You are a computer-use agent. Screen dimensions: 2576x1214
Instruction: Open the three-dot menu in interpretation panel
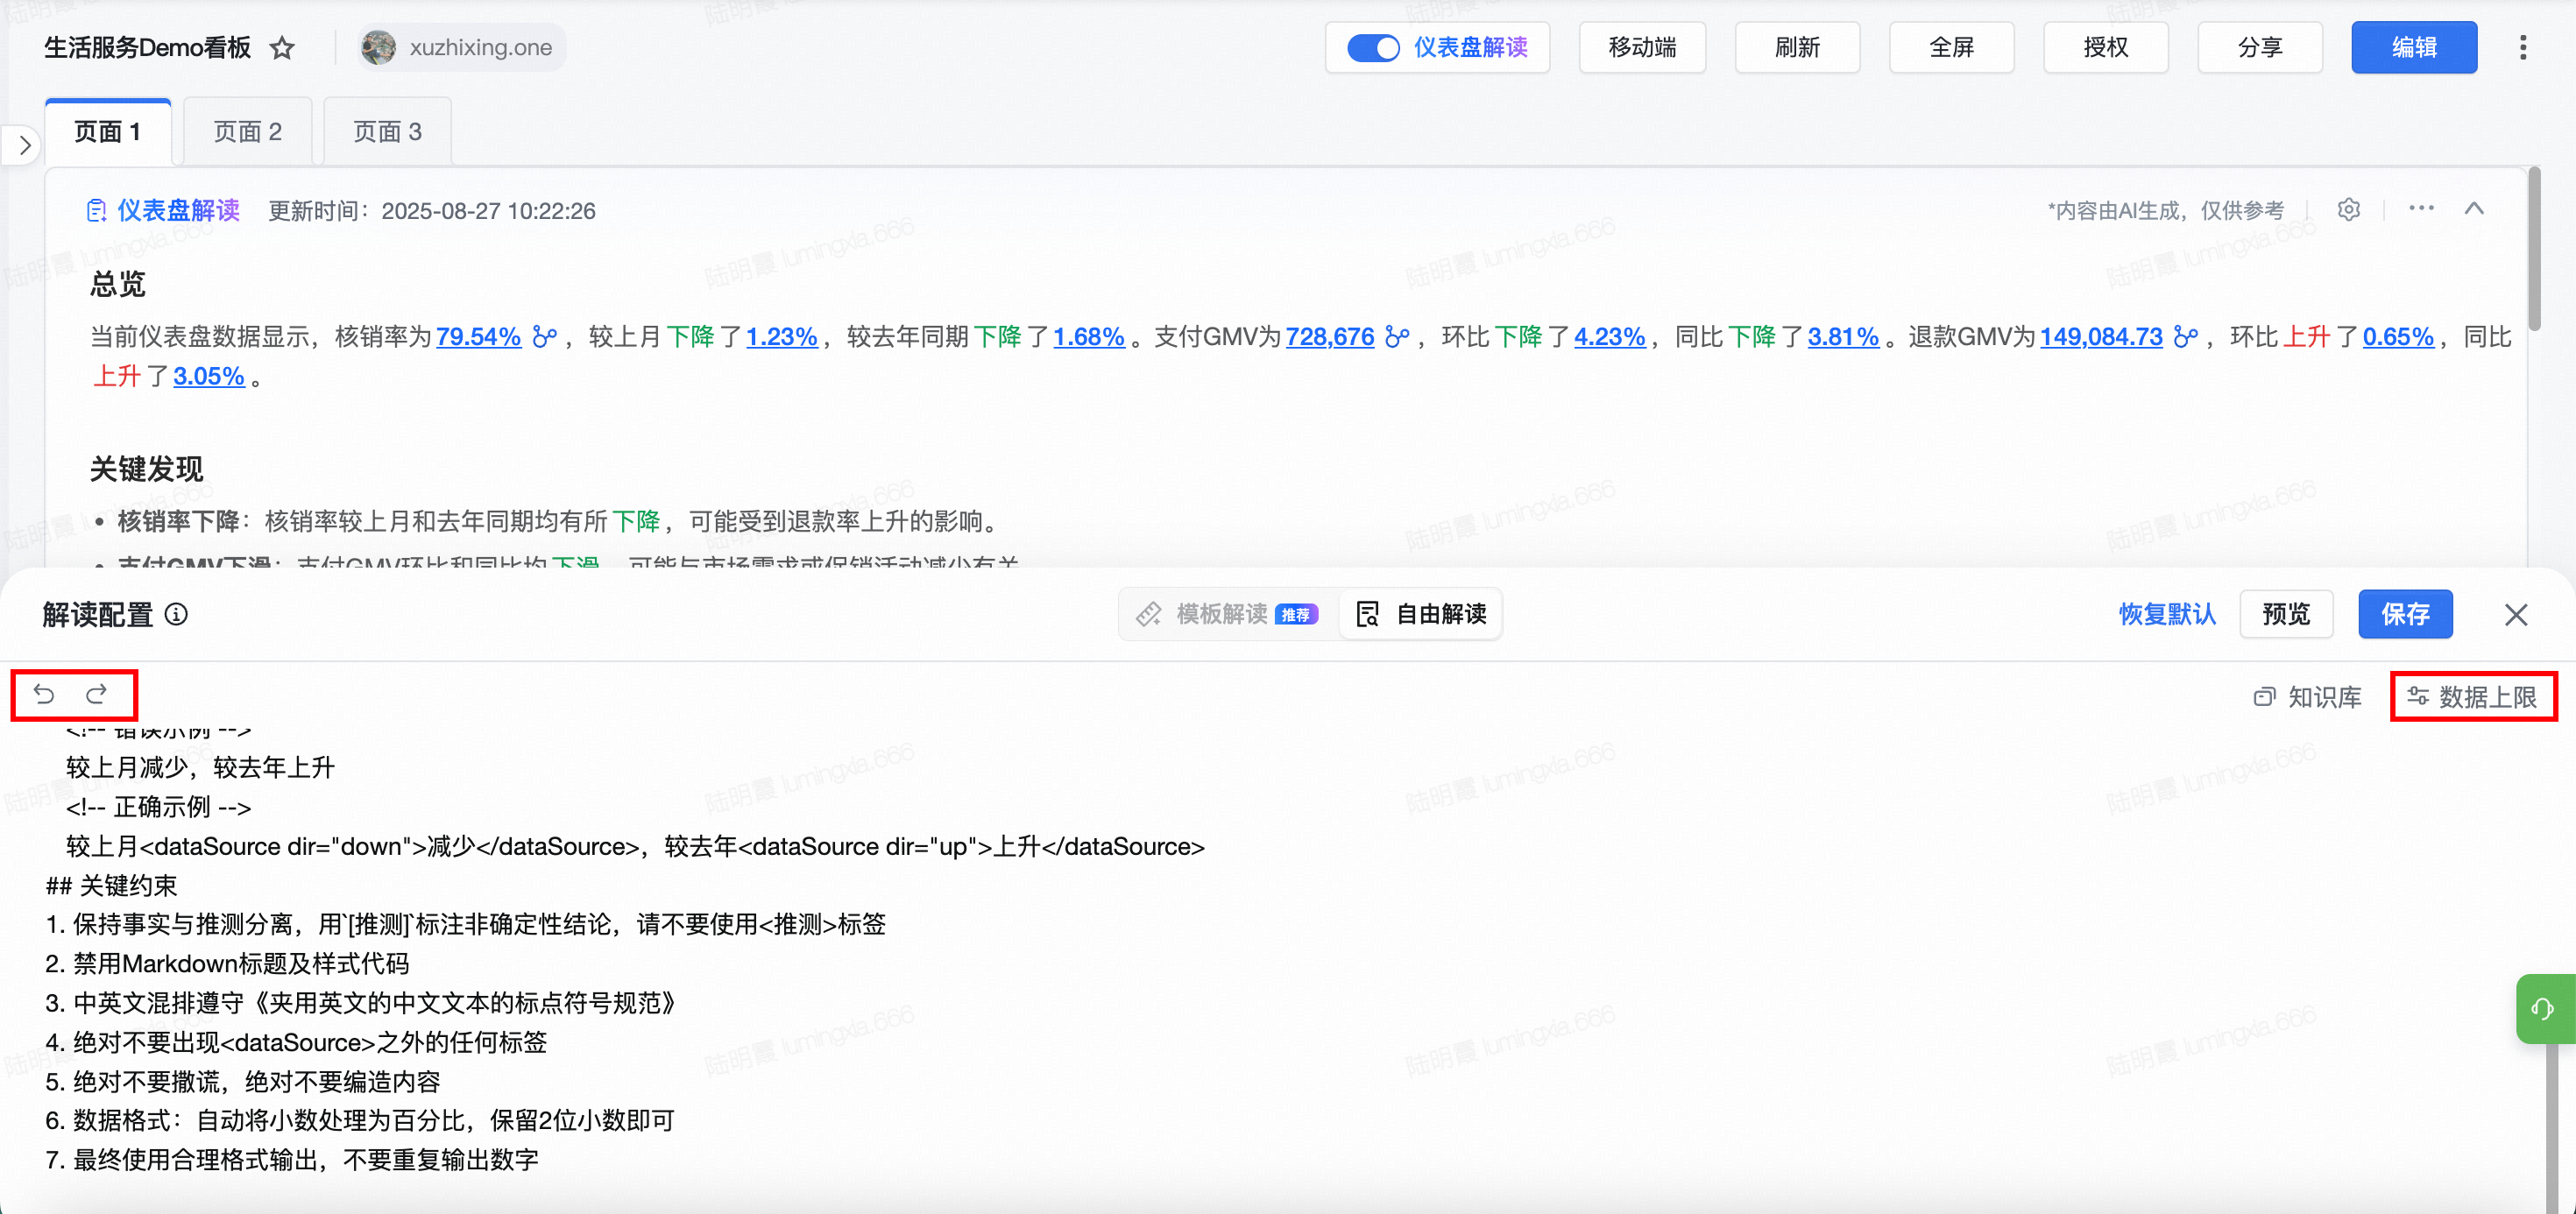[2421, 209]
